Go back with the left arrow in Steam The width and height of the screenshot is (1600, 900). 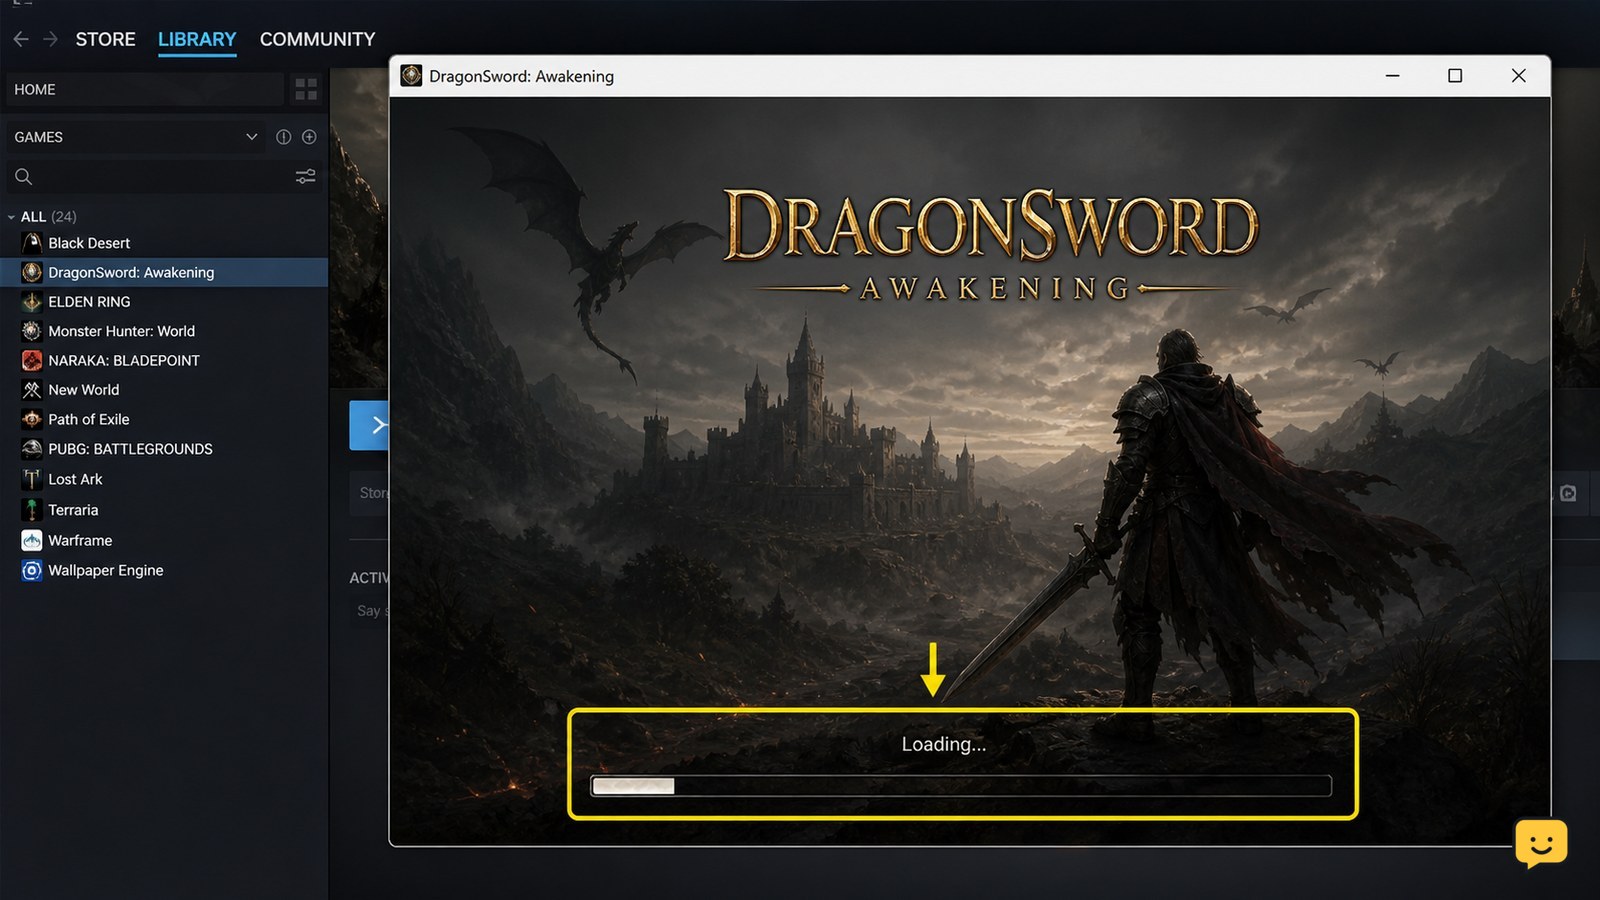(x=21, y=39)
